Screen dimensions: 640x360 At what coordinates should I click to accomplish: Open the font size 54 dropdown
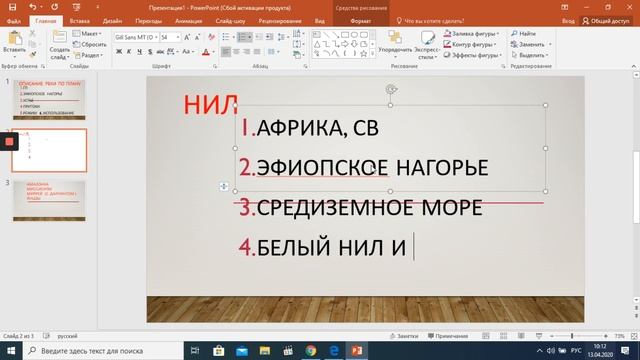coord(178,37)
